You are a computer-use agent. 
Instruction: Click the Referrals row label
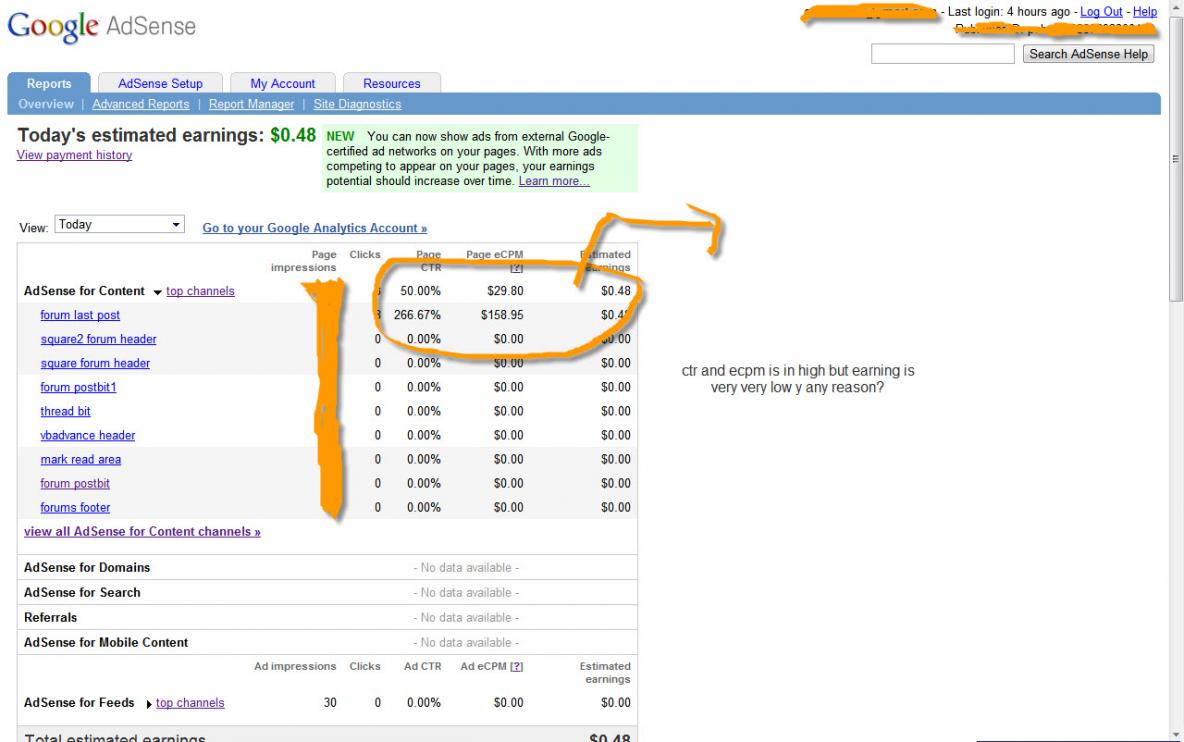(x=51, y=617)
